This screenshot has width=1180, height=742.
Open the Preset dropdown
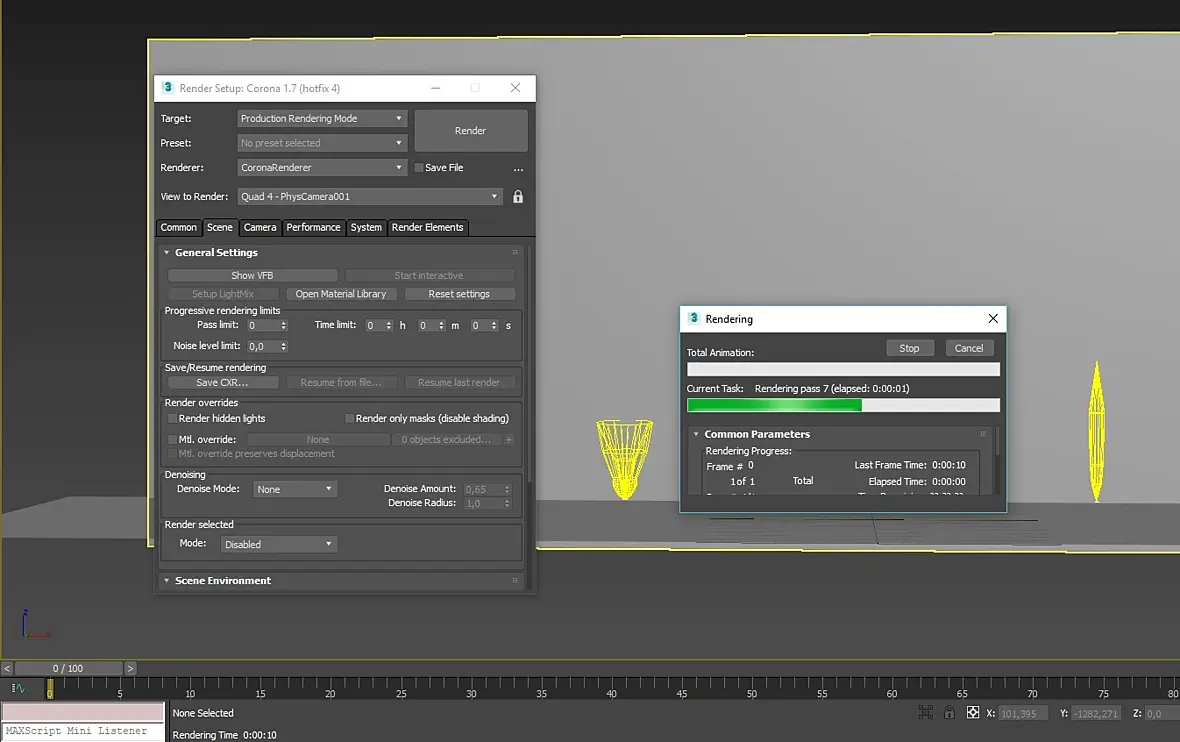pos(322,143)
